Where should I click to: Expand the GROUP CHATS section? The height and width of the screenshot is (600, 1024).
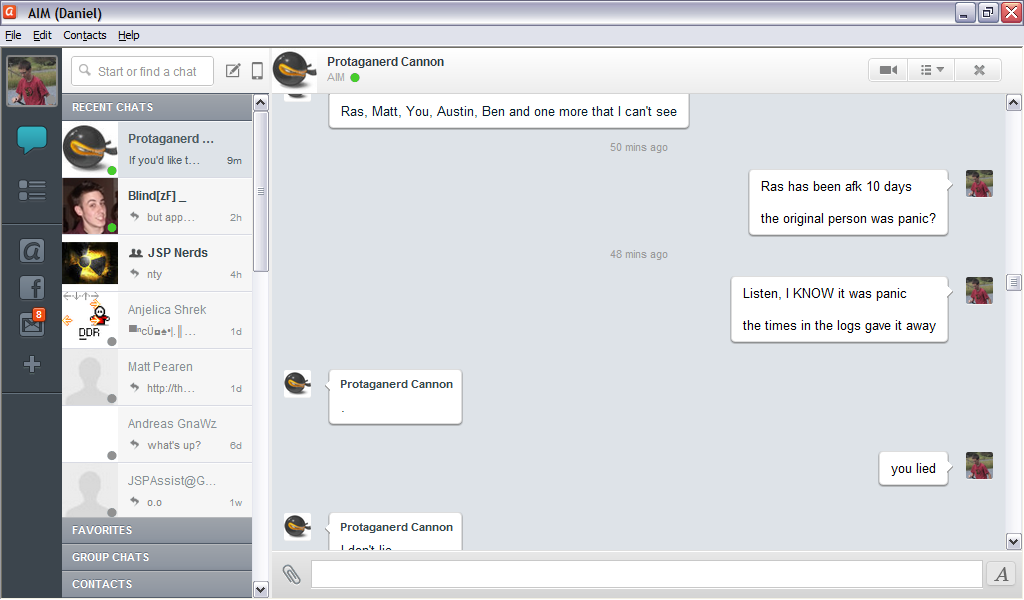(x=157, y=557)
